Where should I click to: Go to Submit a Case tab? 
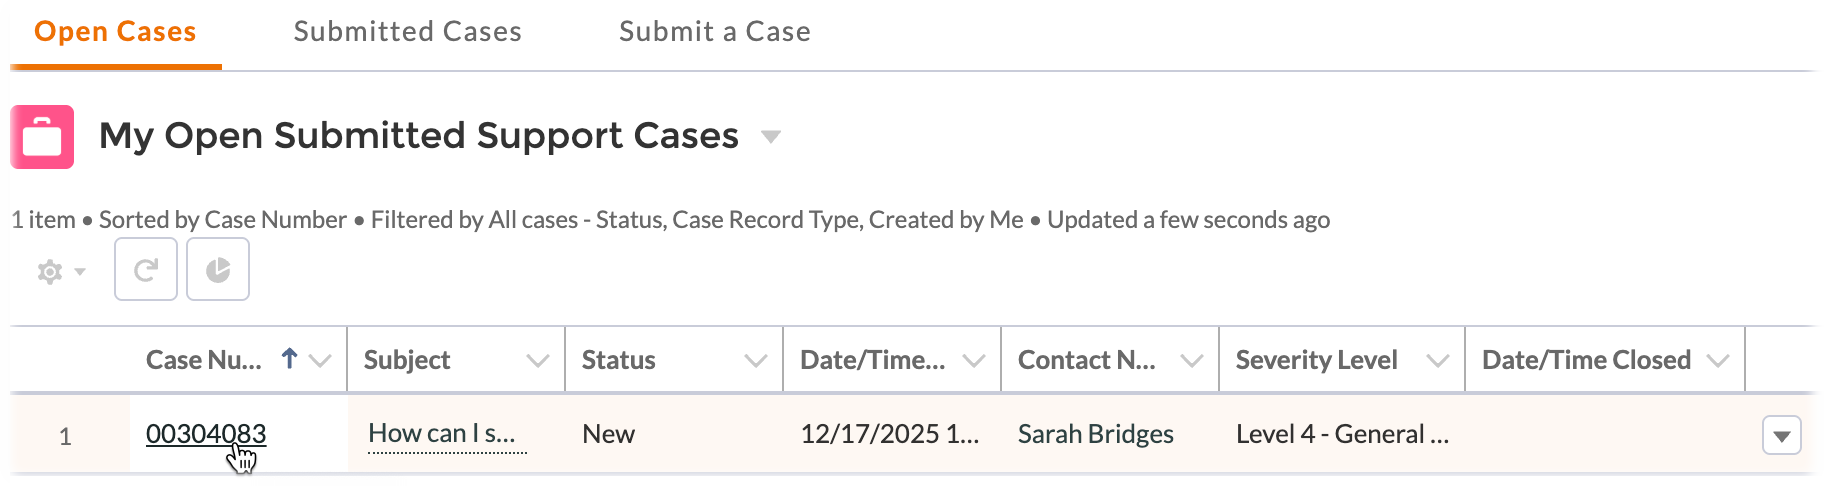coord(714,32)
